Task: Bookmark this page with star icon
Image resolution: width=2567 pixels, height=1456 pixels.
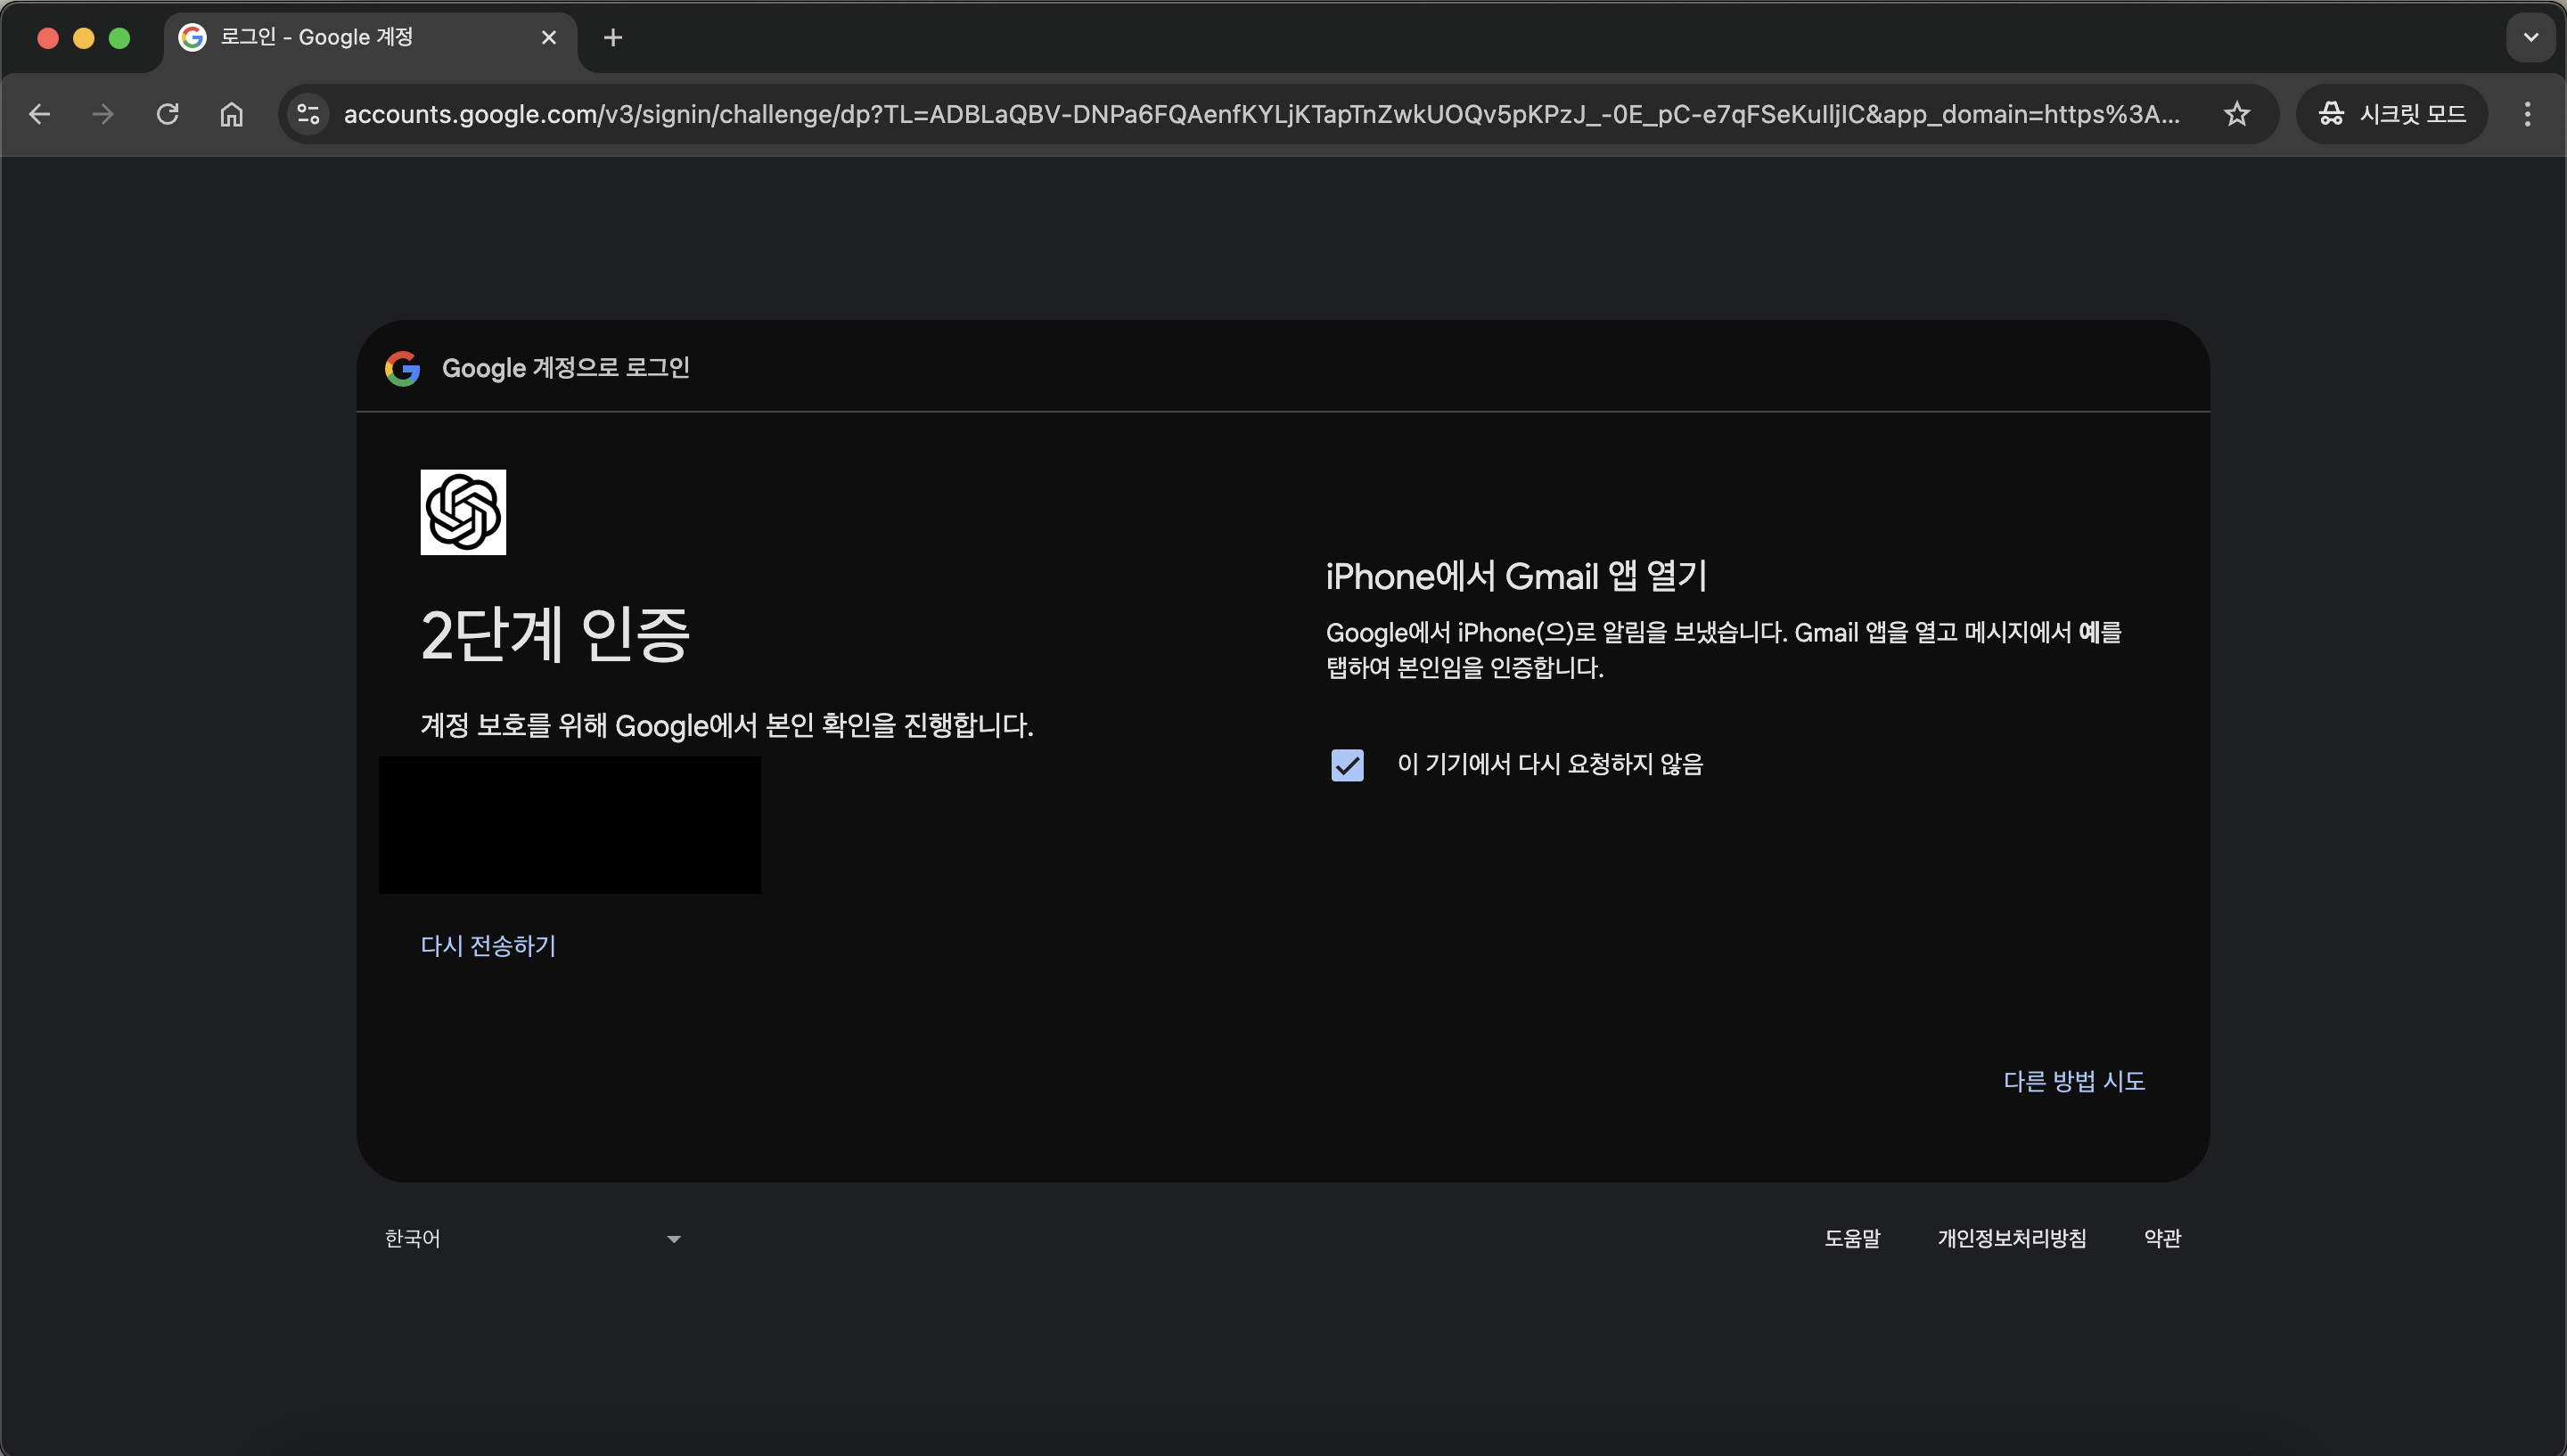Action: pyautogui.click(x=2236, y=114)
